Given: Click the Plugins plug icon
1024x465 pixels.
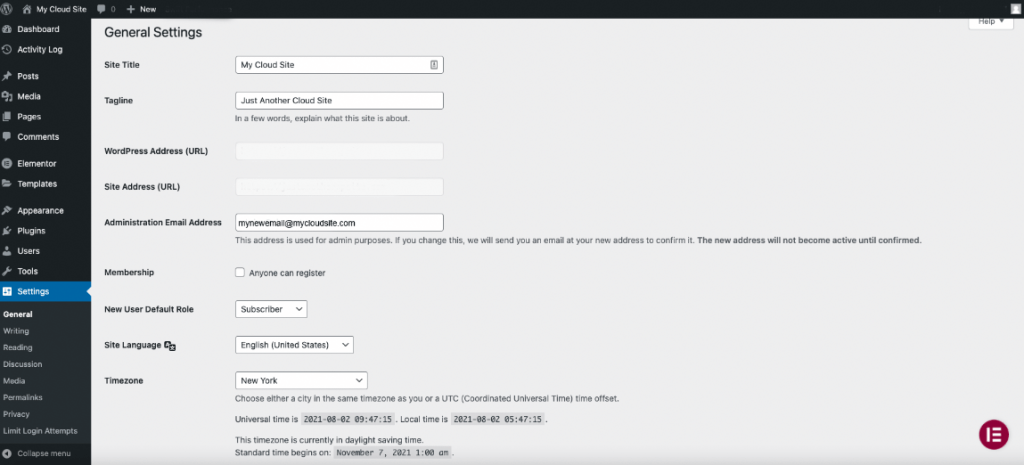Looking at the screenshot, I should pos(7,231).
